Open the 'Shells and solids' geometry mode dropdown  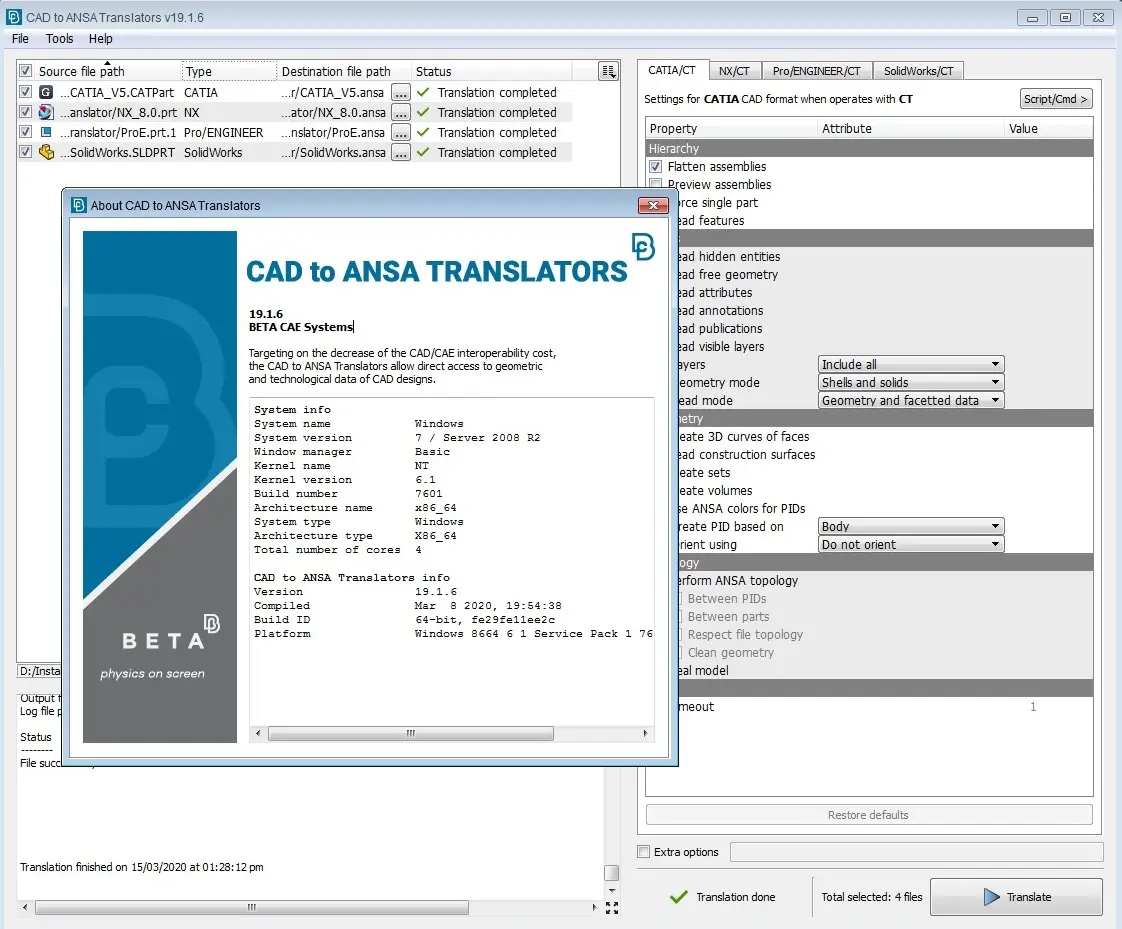[x=911, y=382]
